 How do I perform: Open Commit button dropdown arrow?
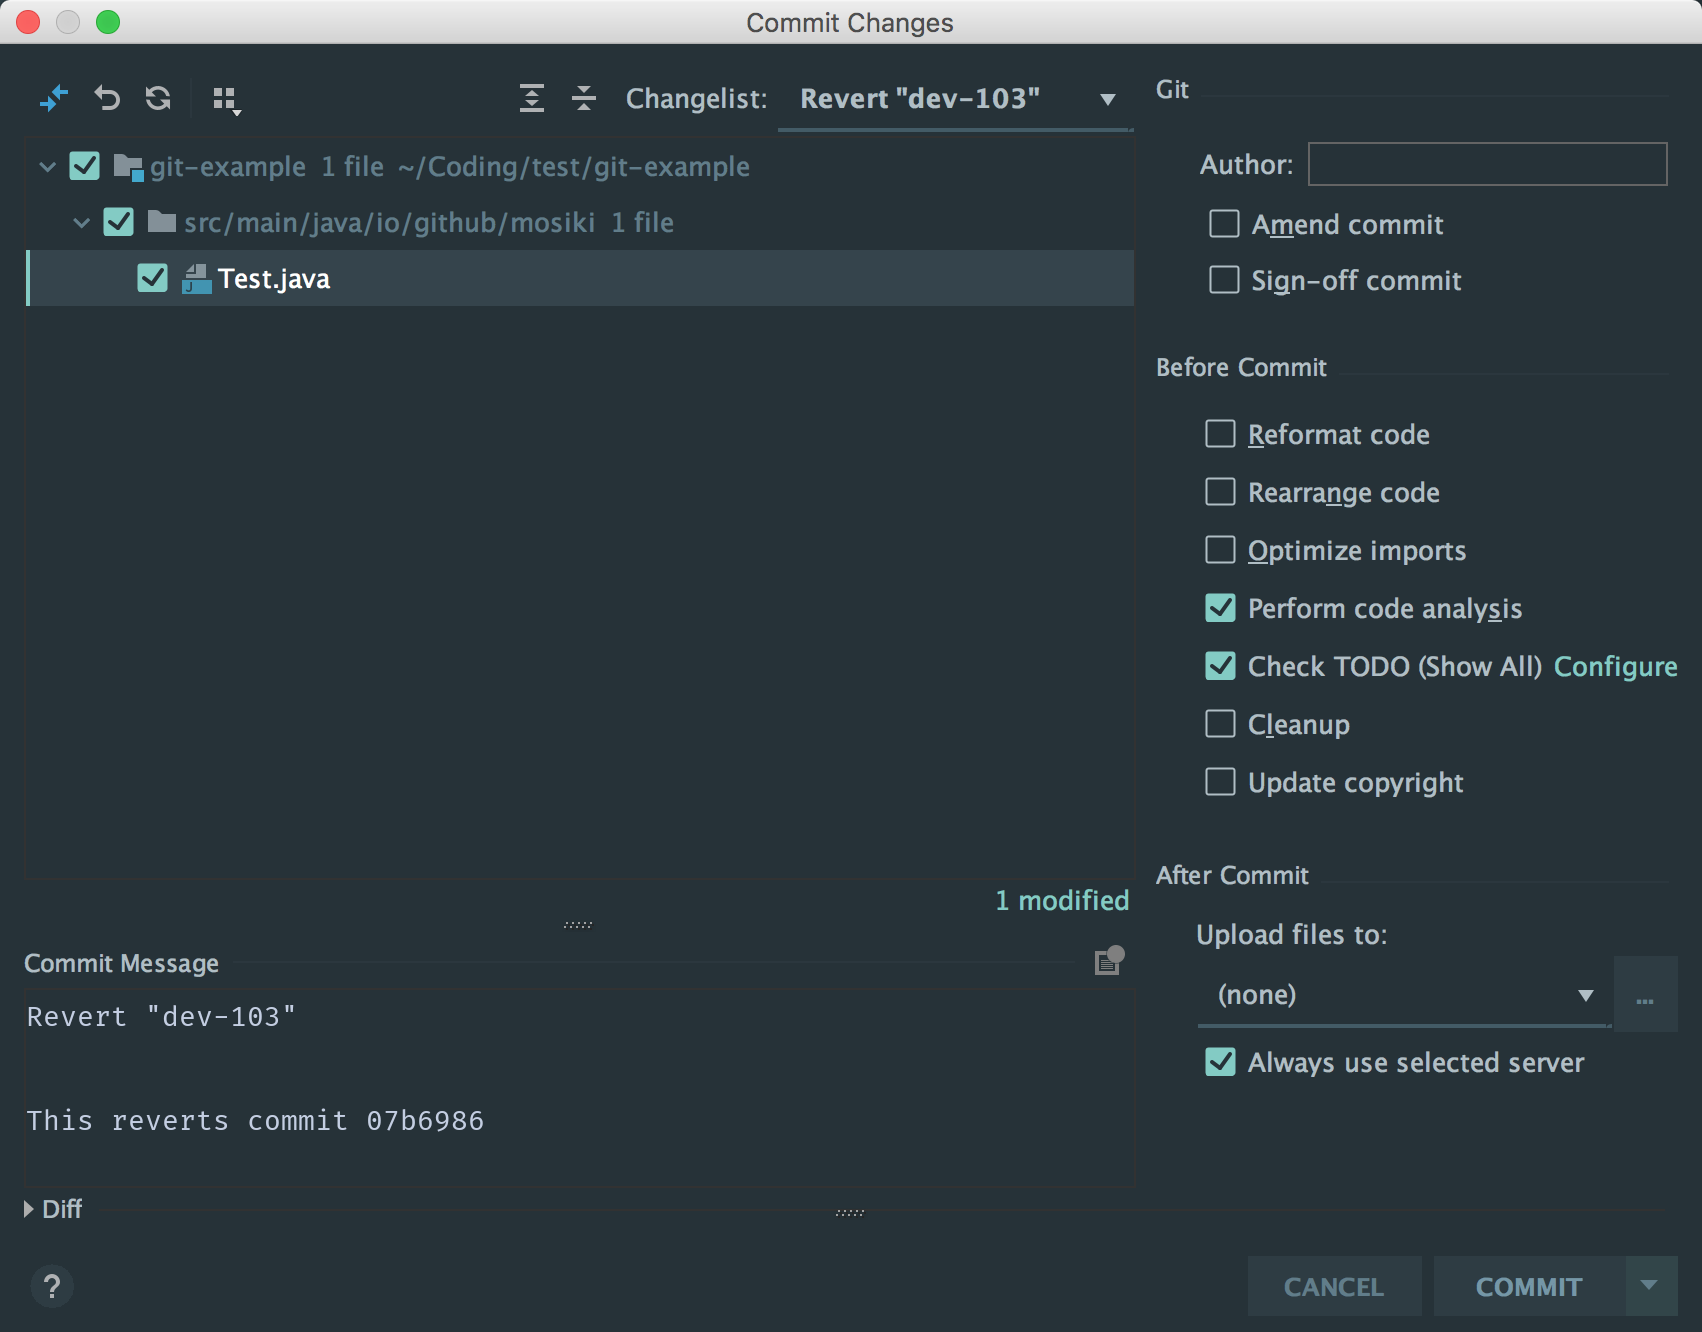[x=1650, y=1286]
